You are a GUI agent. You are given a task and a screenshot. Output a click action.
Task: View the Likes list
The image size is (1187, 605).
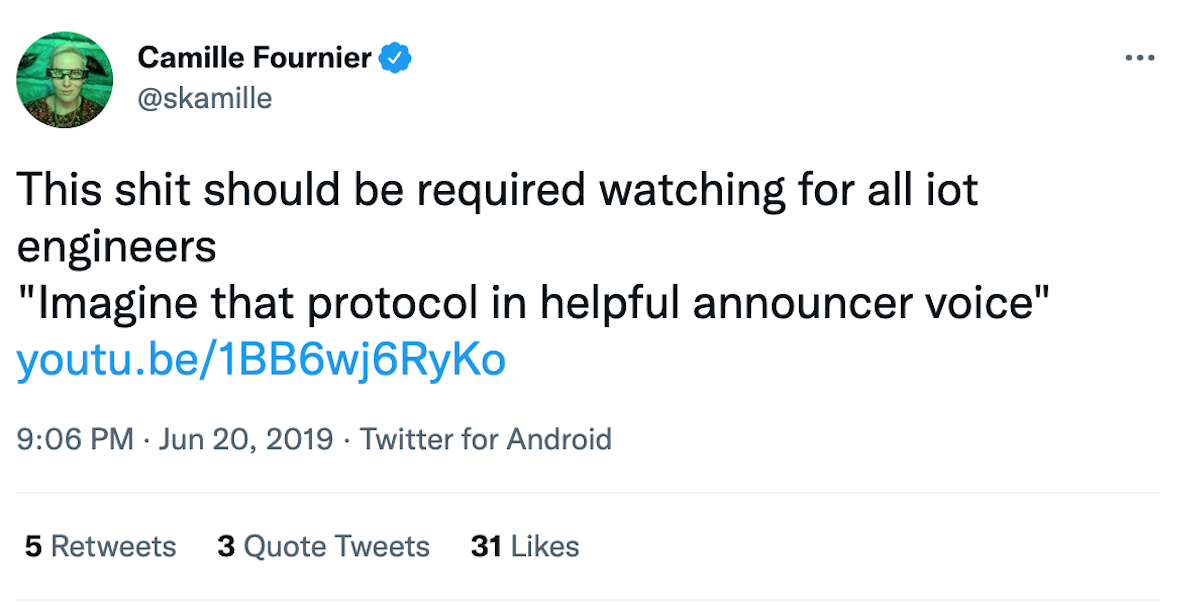click(x=544, y=547)
